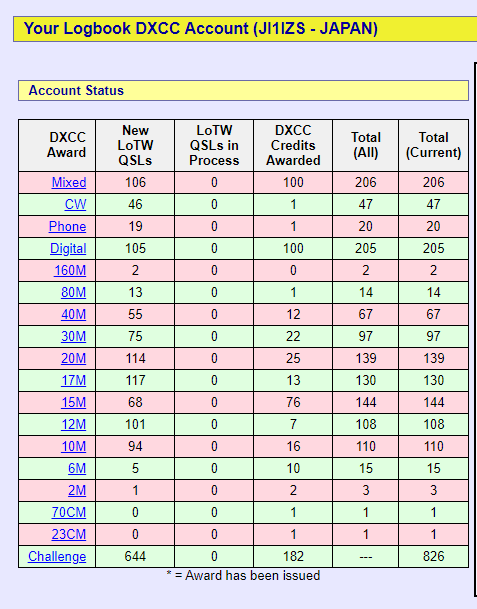The height and width of the screenshot is (609, 477).
Task: Click Challenge row credits awarded value 182
Action: pyautogui.click(x=293, y=557)
